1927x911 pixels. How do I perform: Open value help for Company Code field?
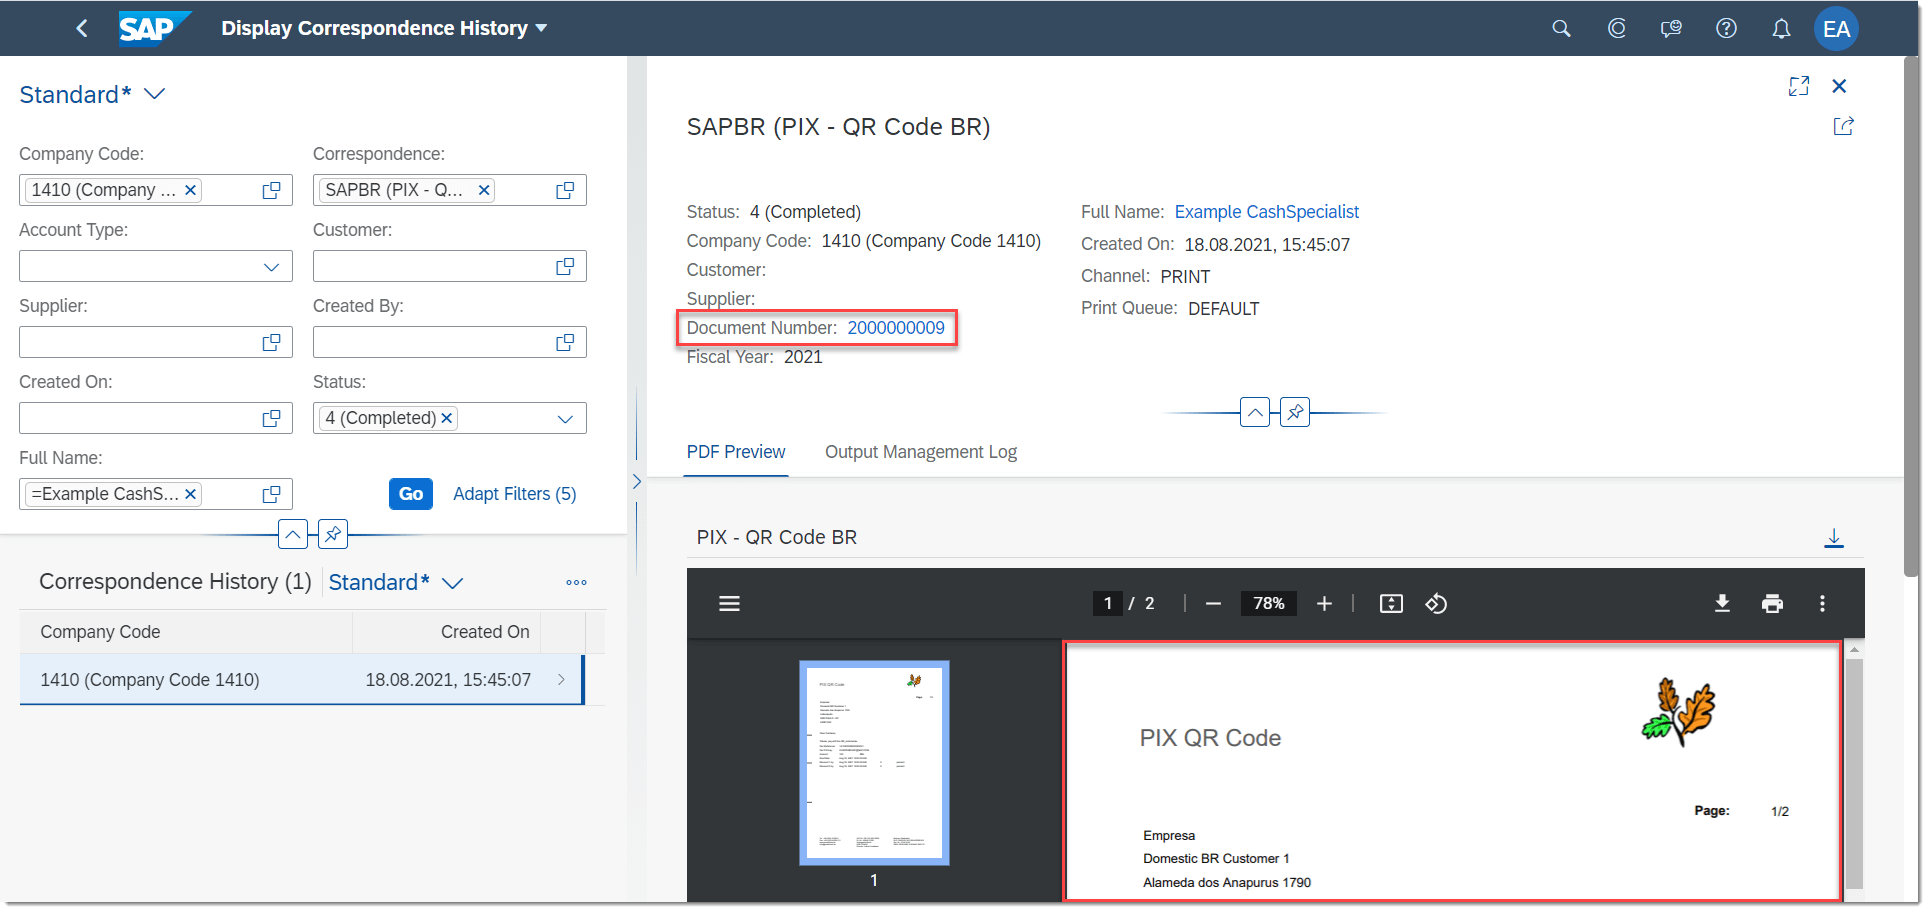click(271, 190)
